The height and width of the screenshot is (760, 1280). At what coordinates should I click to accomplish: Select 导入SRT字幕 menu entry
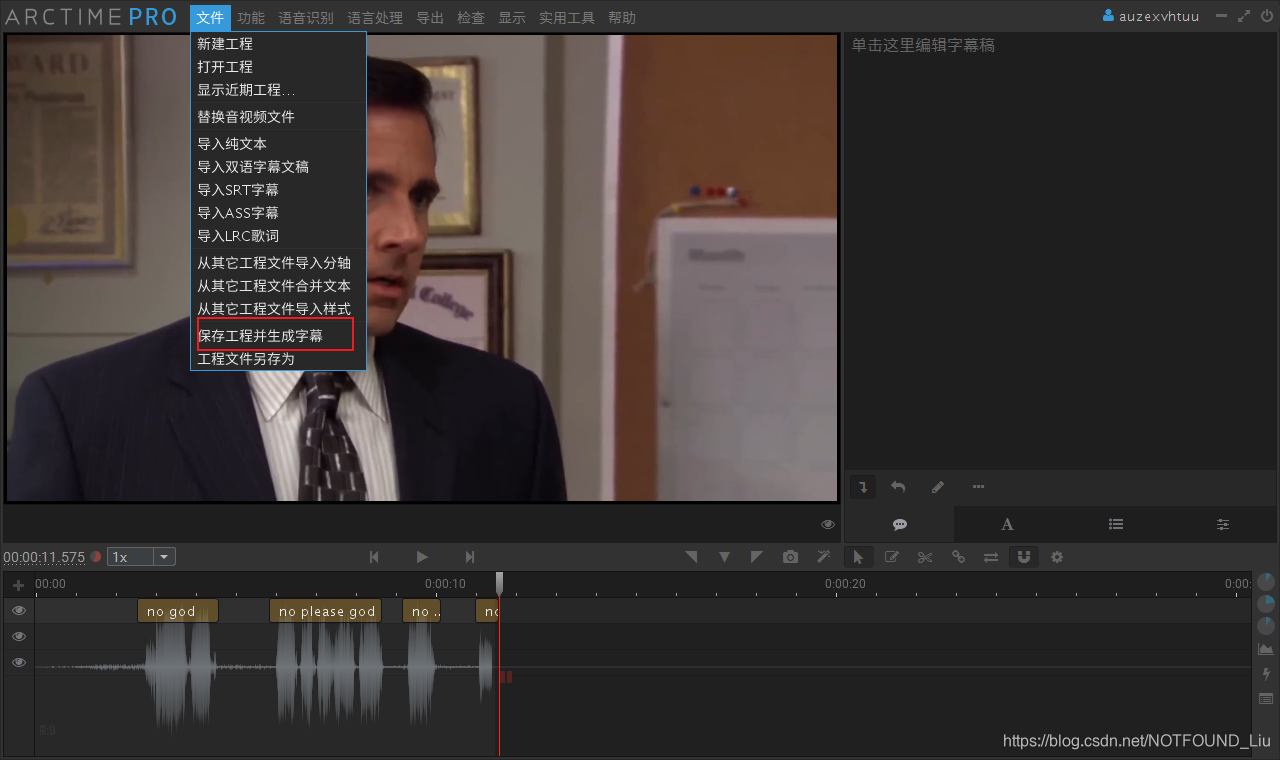tap(278, 190)
